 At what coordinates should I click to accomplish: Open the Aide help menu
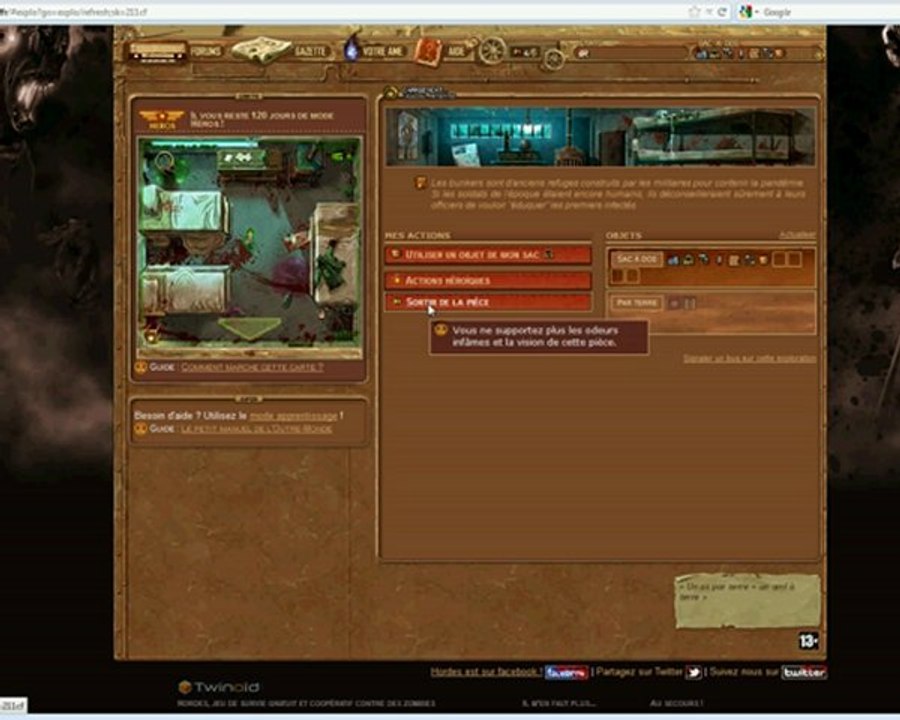click(x=456, y=52)
